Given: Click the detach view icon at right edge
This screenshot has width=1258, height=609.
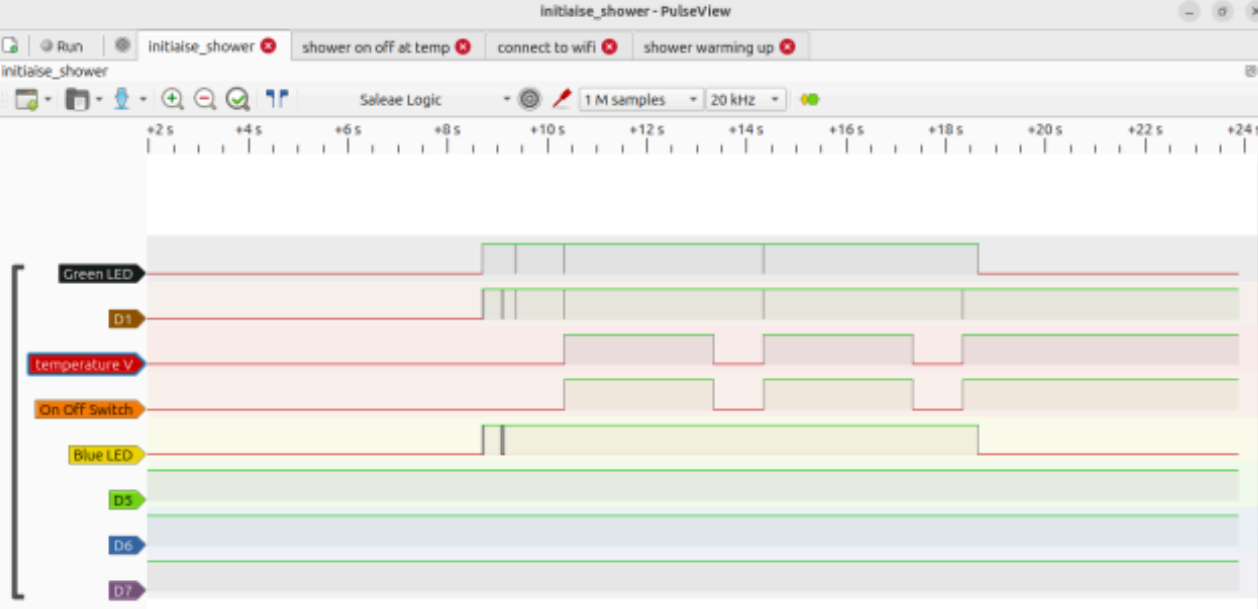Looking at the screenshot, I should [x=1250, y=71].
